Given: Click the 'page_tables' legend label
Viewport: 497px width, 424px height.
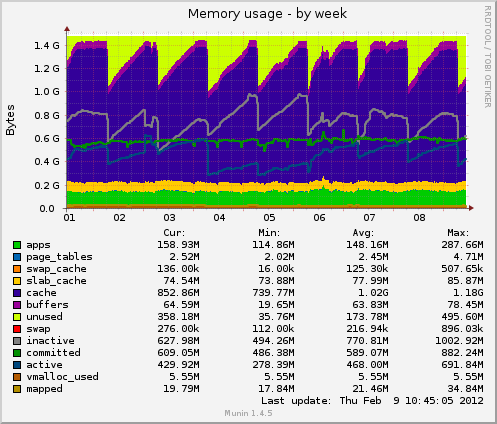Looking at the screenshot, I should click(59, 257).
